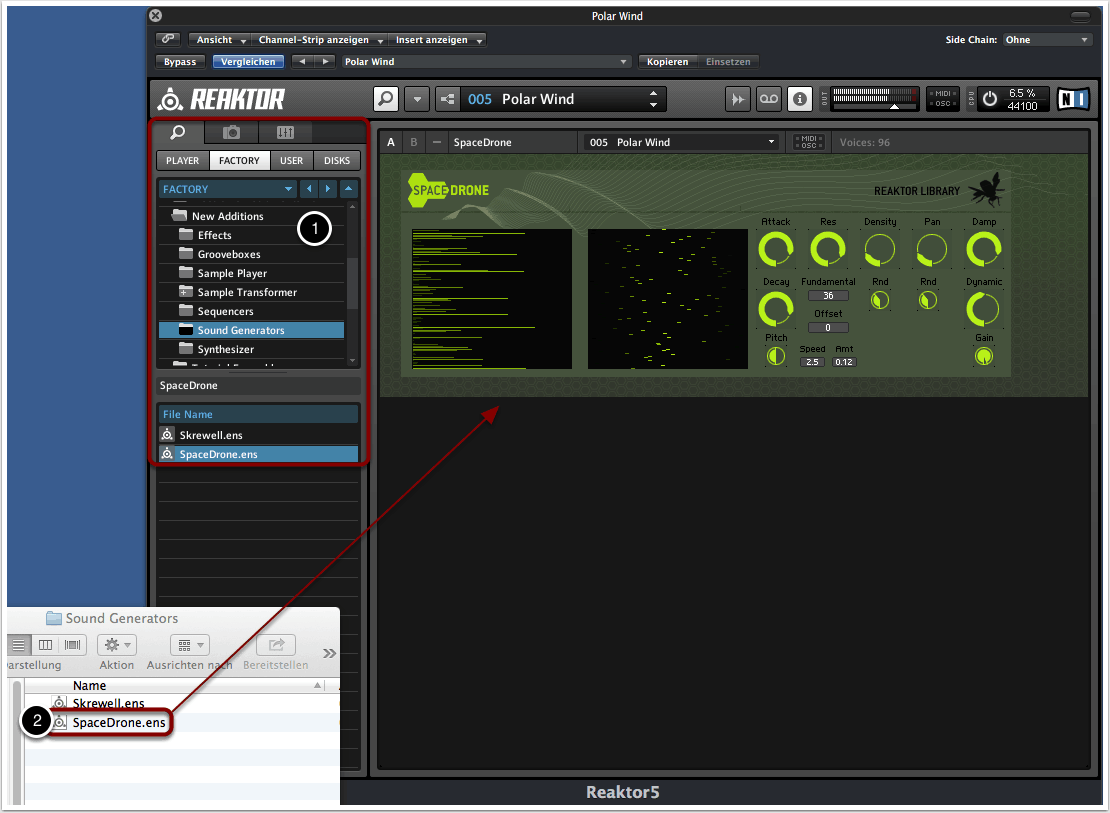Click the fast-forward arrows icon in toolbar
The image size is (1110, 813).
point(738,99)
